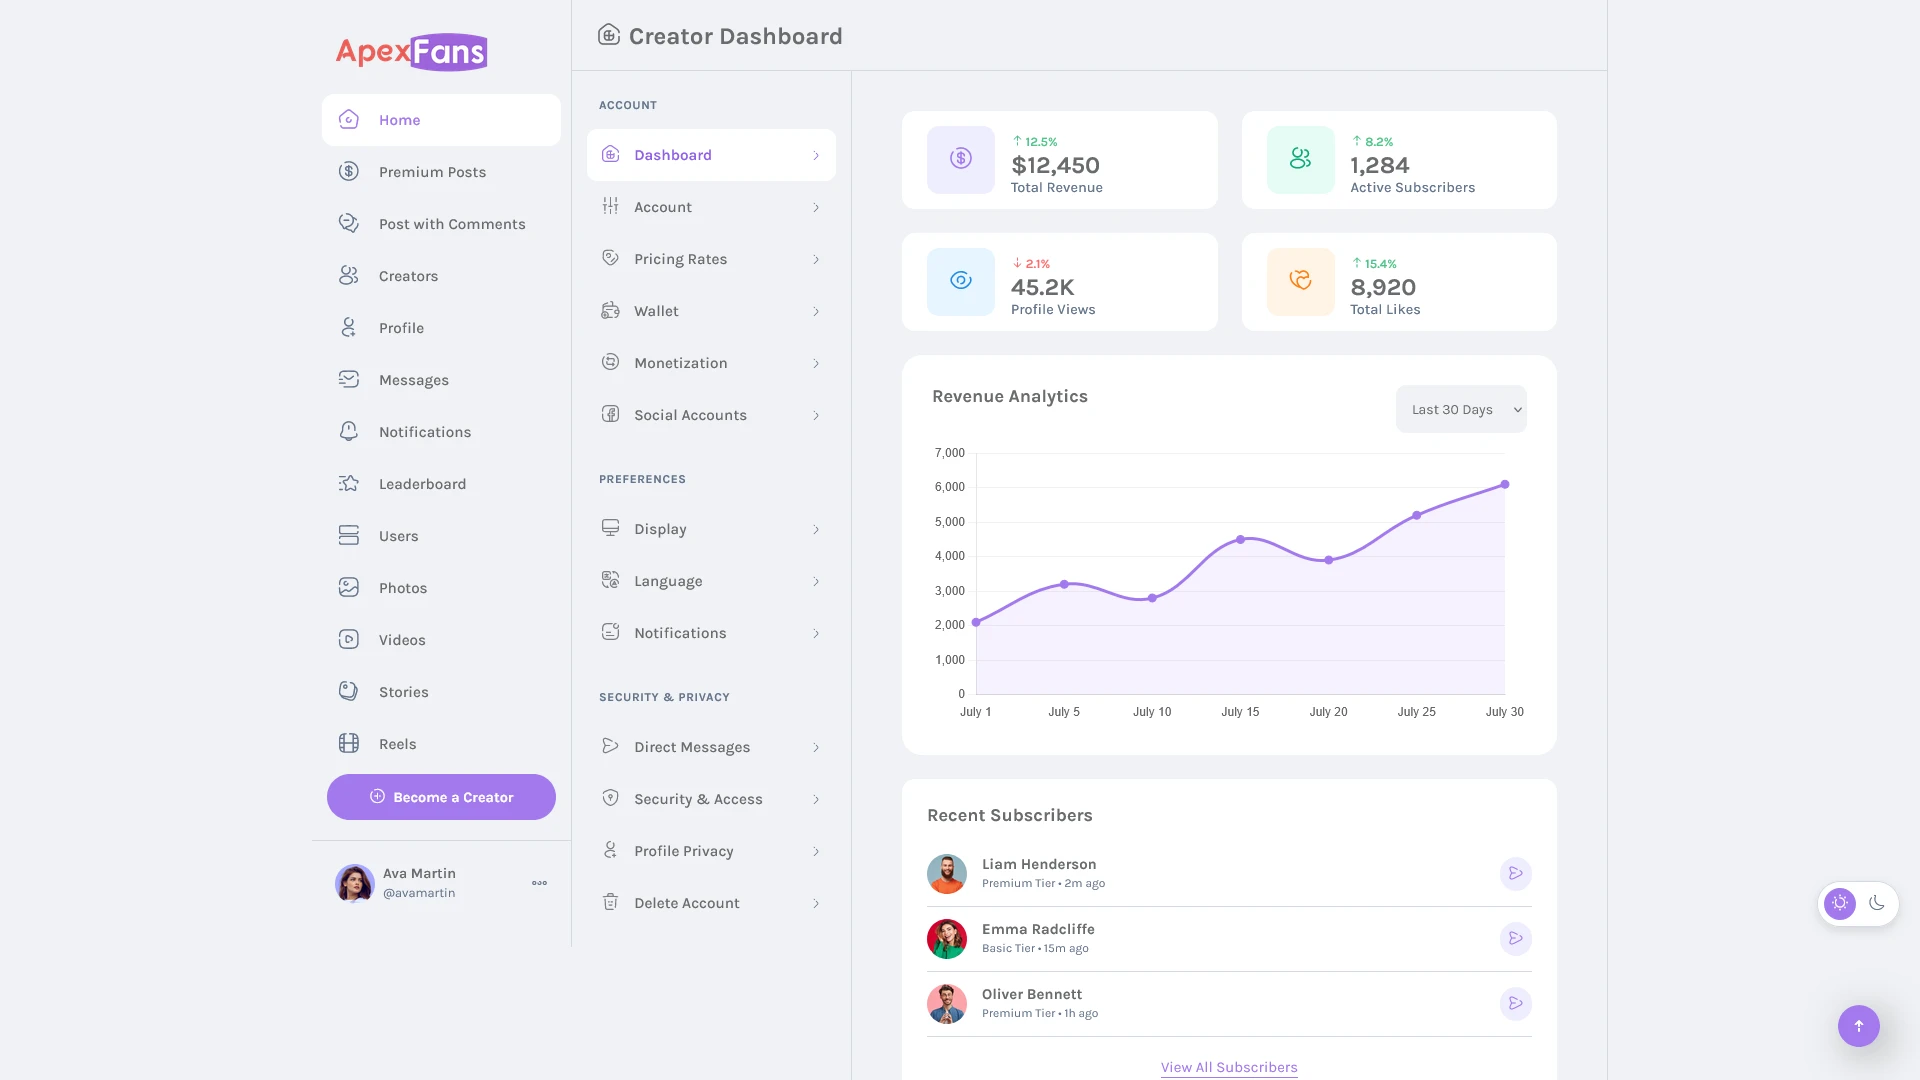1920x1080 pixels.
Task: Click the Home icon in sidebar
Action: click(348, 120)
